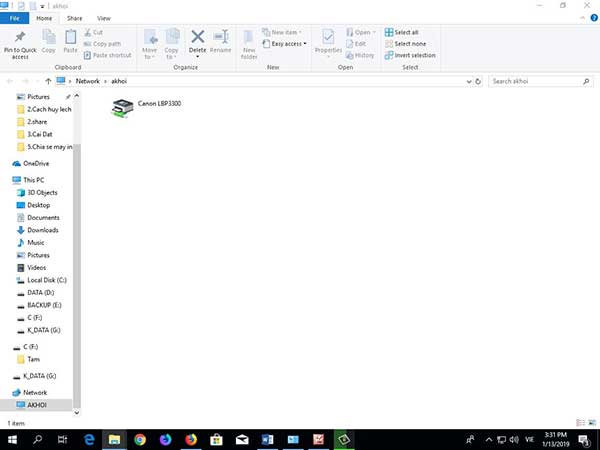600x450 pixels.
Task: Click the Cut scissors command
Action: pos(93,33)
